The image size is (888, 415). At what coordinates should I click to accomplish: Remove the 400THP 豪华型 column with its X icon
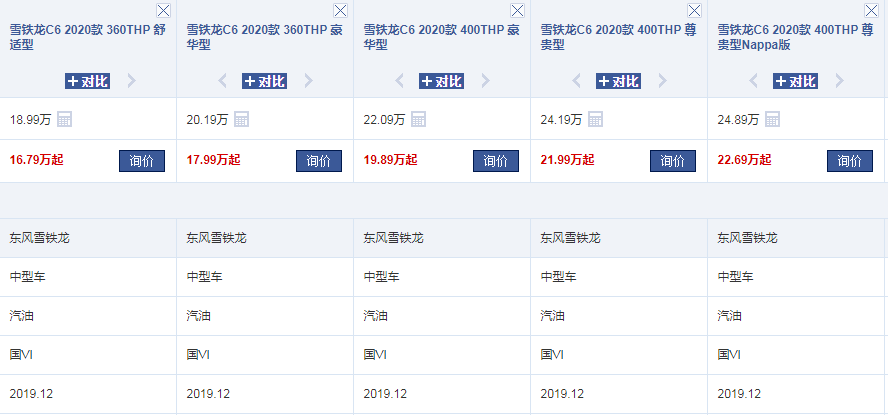518,10
